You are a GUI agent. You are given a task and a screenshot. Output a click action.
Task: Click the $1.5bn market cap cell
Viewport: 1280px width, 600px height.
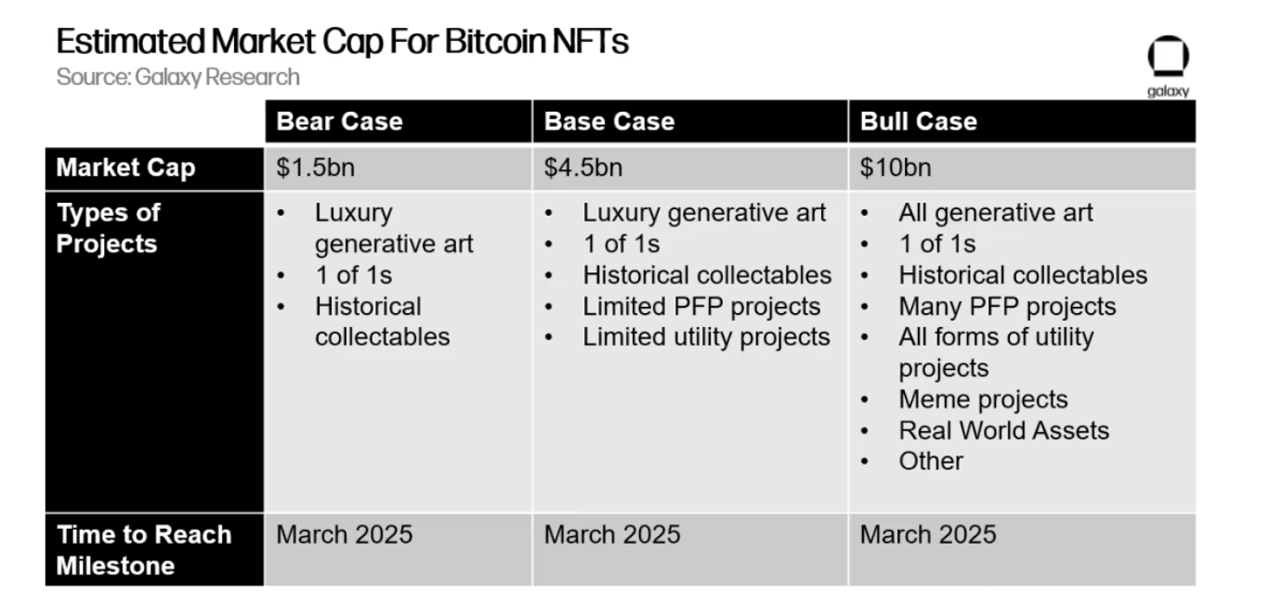[315, 168]
